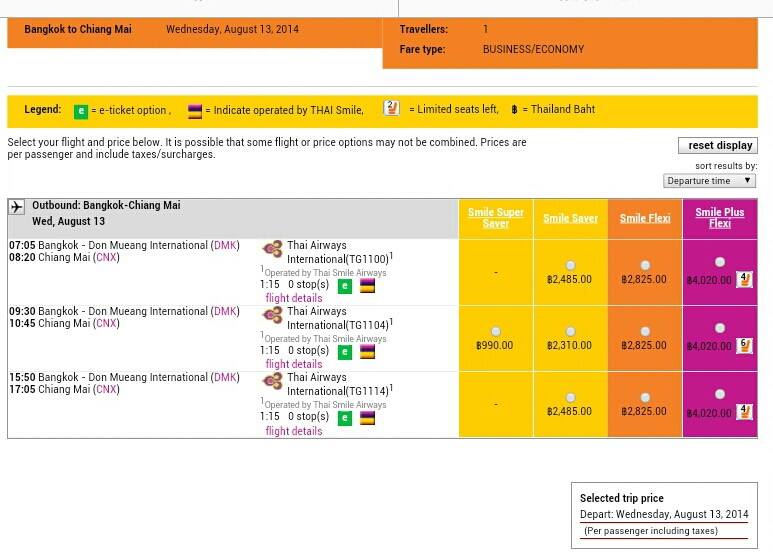Open the Smile Super Saver column header
The width and height of the screenshot is (773, 552).
[x=496, y=218]
